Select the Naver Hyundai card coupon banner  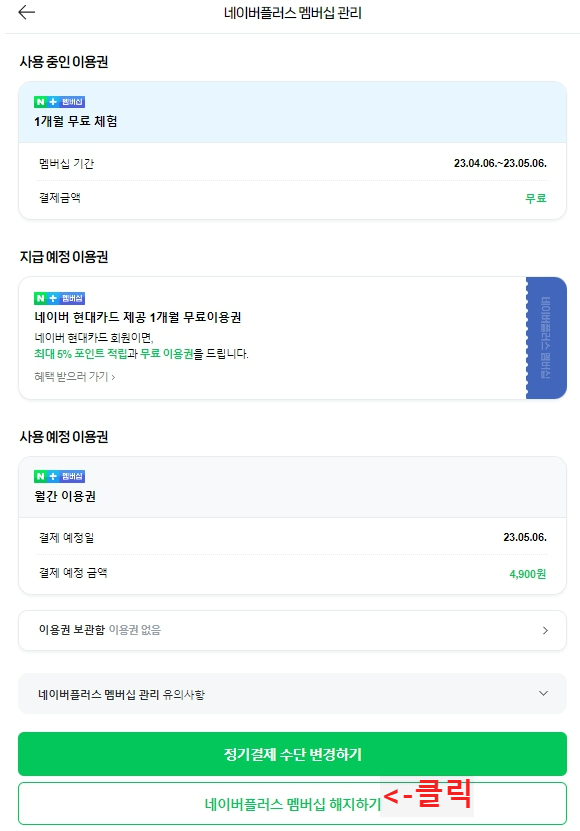pyautogui.click(x=270, y=336)
